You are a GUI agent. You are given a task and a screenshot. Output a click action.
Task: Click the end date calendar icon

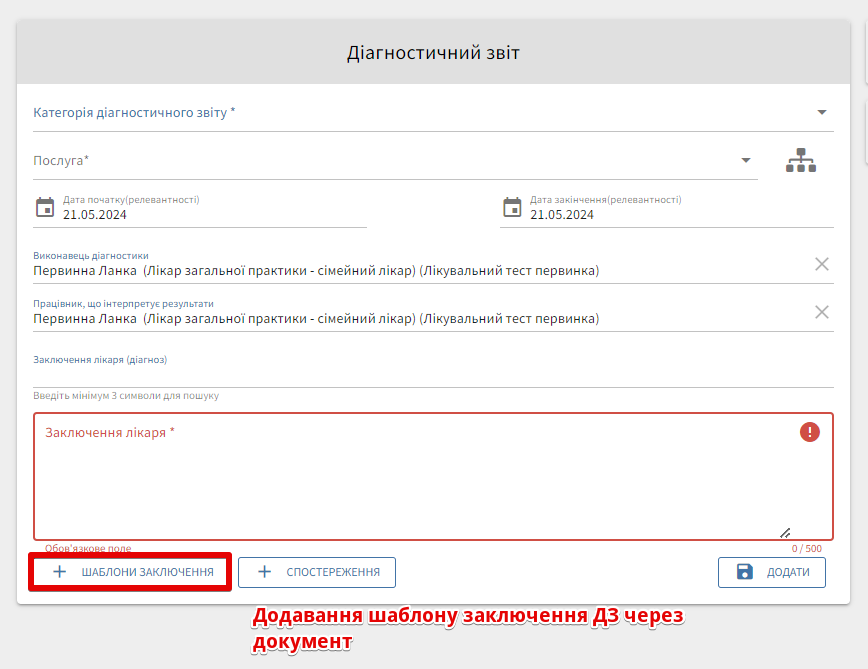[x=512, y=207]
